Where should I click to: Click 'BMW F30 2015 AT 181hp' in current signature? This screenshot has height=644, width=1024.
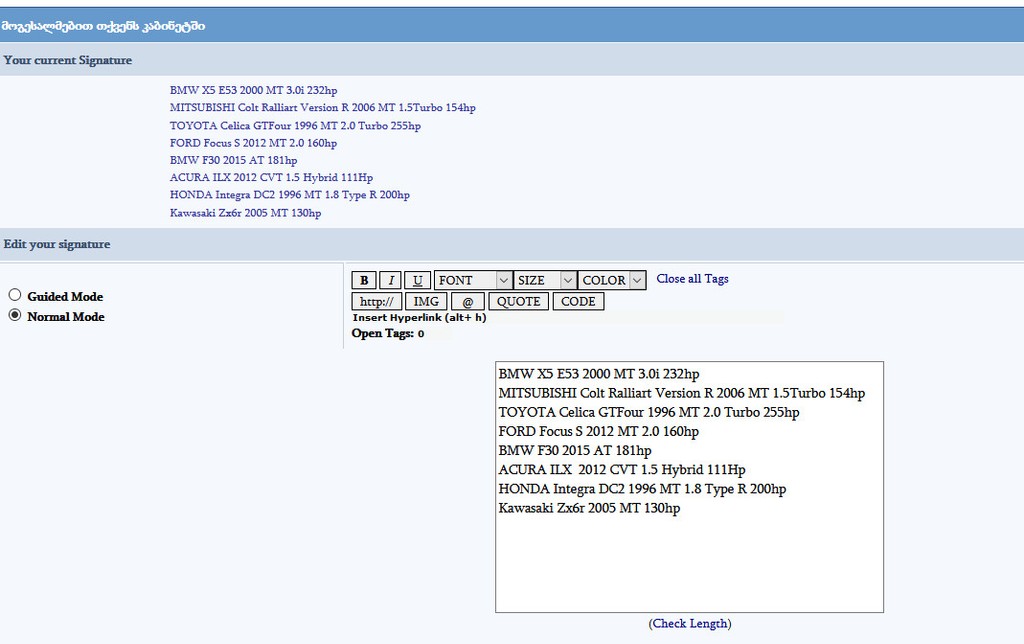pyautogui.click(x=233, y=160)
